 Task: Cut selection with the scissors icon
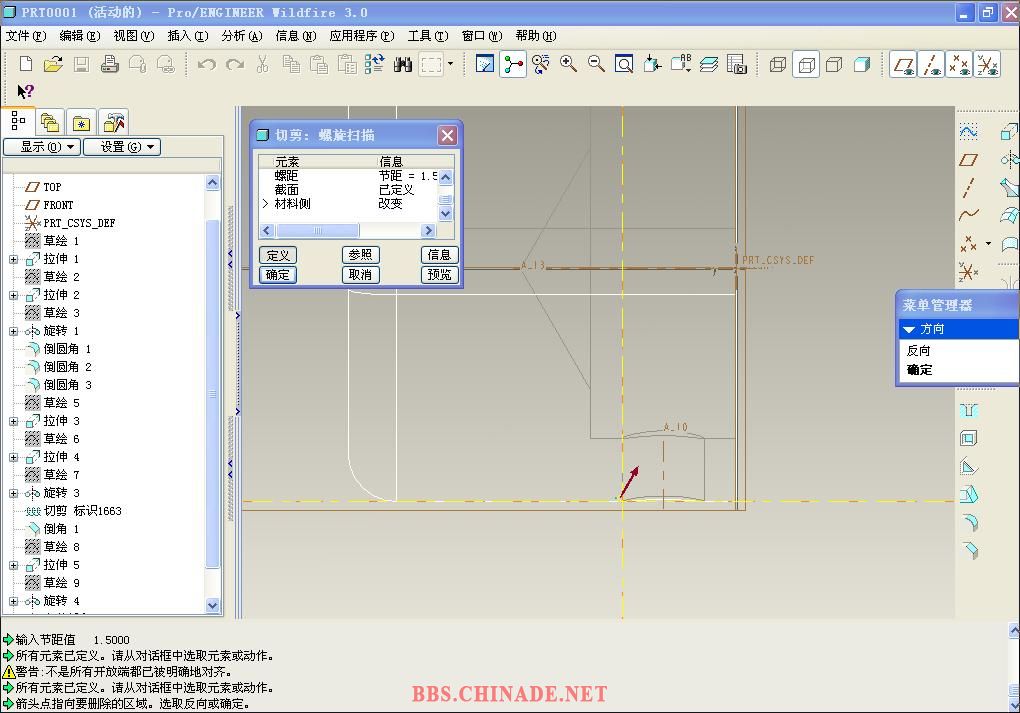[263, 64]
